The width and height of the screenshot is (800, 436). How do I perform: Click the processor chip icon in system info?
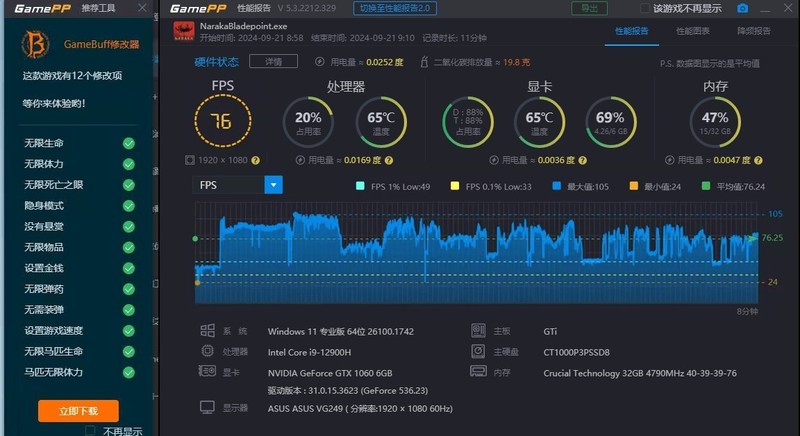pos(207,351)
